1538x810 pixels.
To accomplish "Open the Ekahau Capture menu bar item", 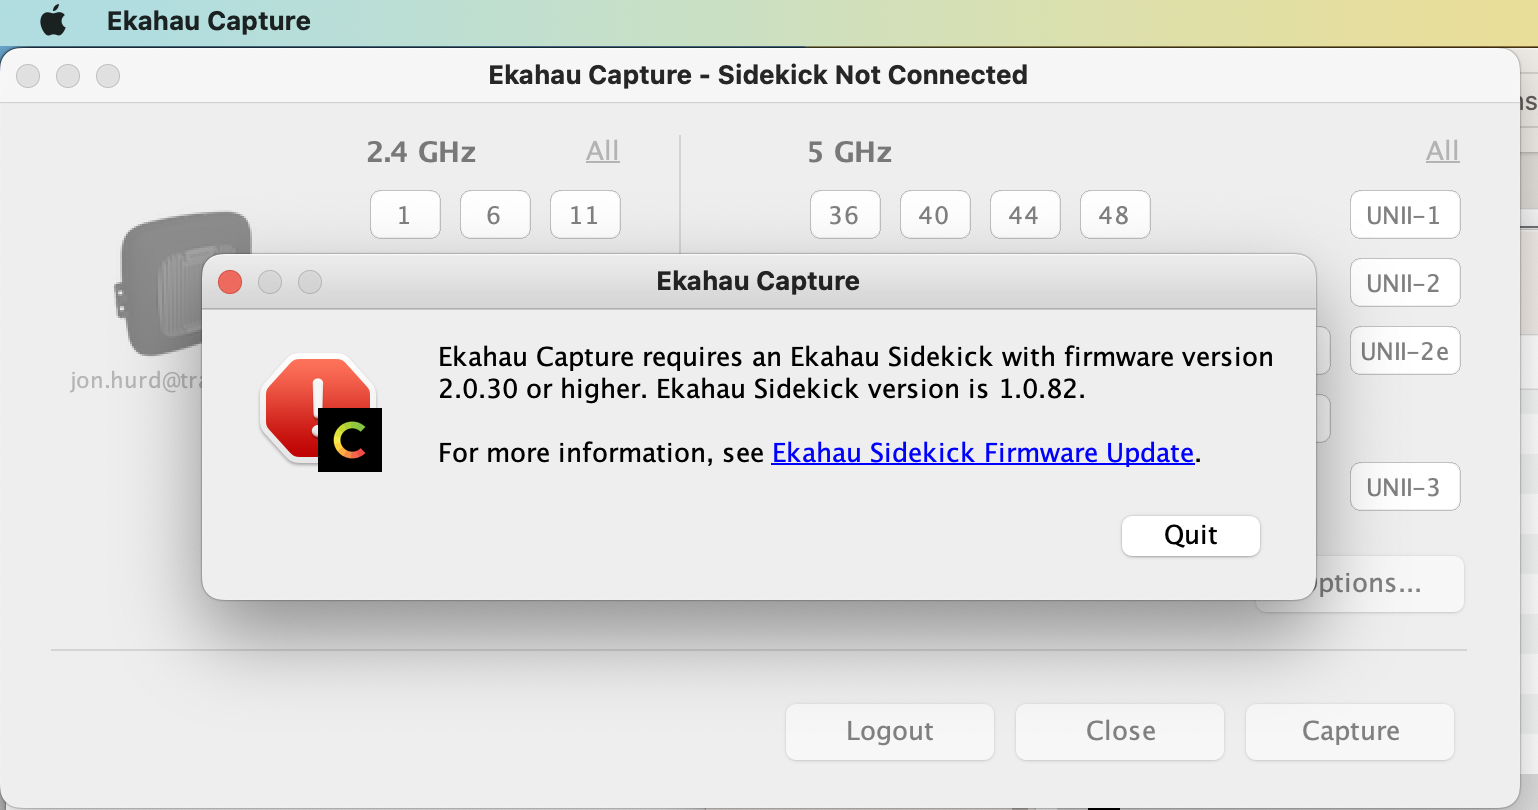I will tap(208, 21).
